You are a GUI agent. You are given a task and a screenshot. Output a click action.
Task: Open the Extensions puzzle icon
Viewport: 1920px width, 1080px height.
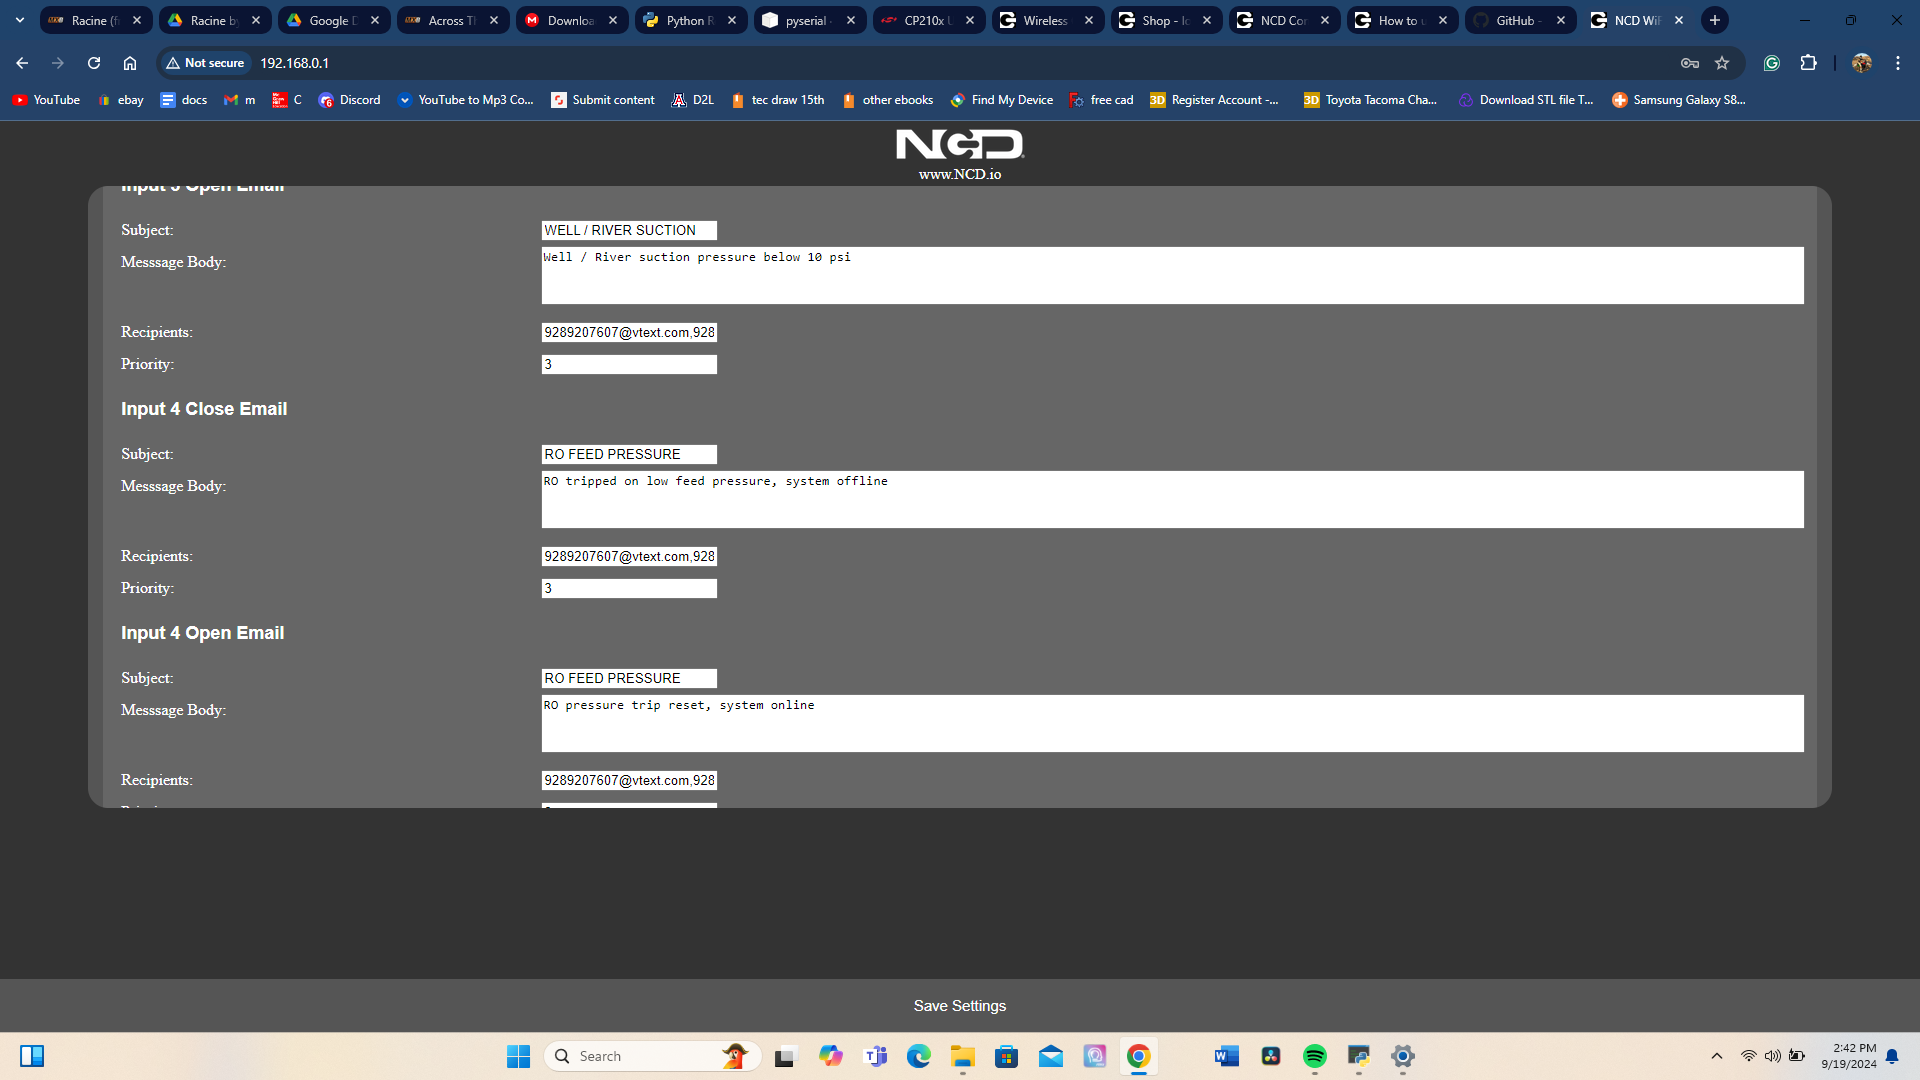tap(1808, 63)
